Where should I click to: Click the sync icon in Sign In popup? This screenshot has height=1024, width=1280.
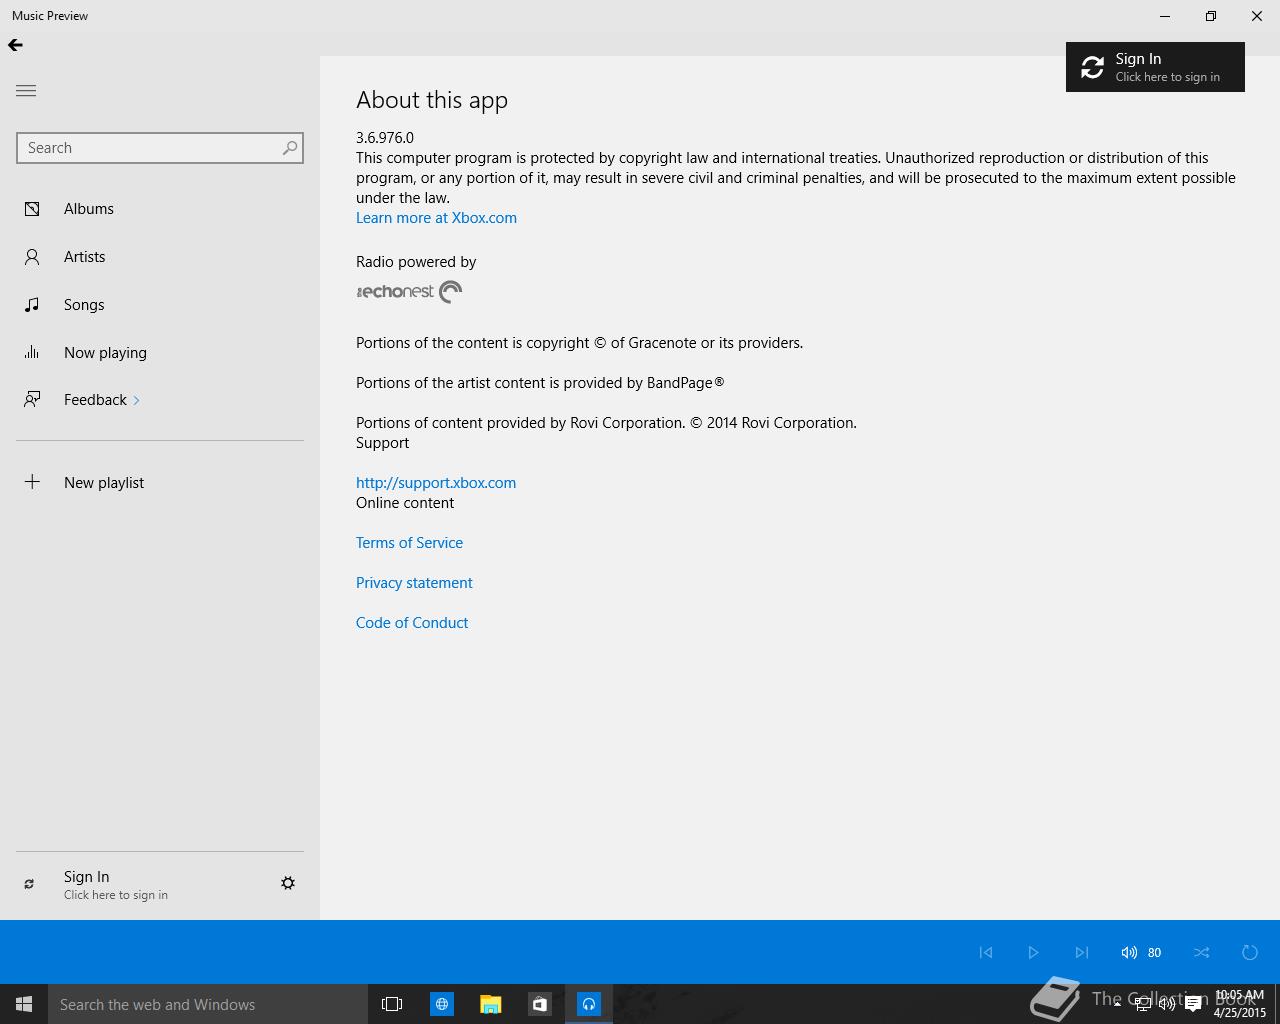[1092, 67]
